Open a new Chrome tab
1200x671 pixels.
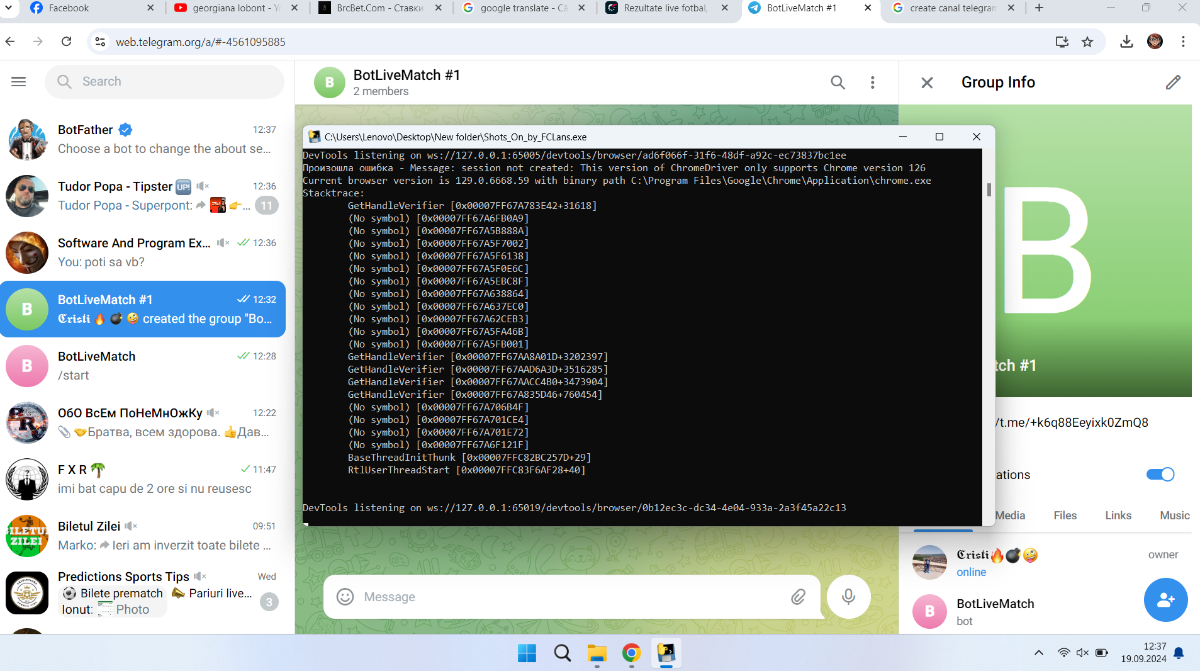1039,8
